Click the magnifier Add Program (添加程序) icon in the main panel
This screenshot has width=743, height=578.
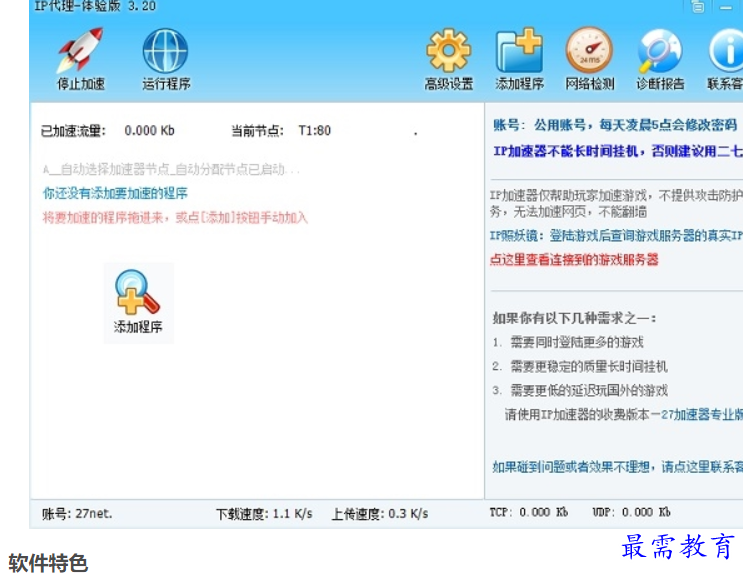click(x=138, y=302)
